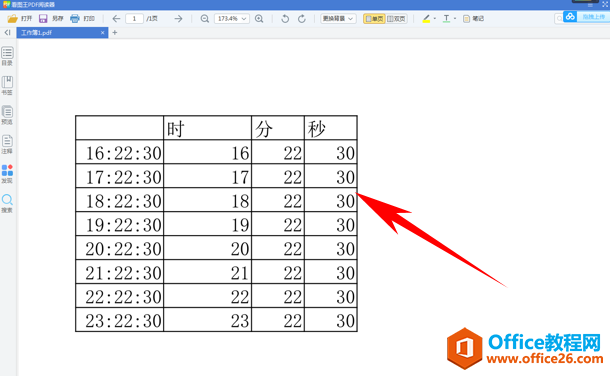Click the 20:22:30 time cell
Image resolution: width=610 pixels, height=376 pixels.
[x=120, y=248]
